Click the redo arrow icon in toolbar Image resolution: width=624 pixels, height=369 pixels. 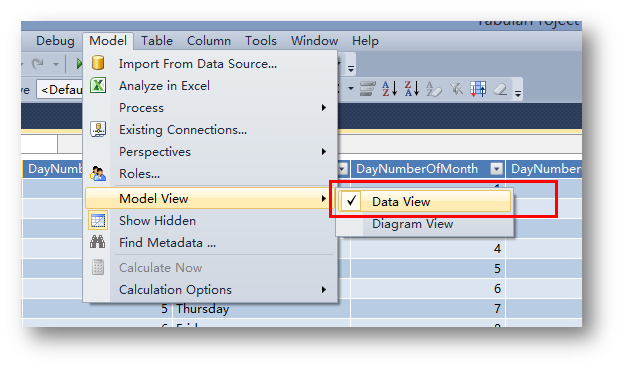pos(38,63)
